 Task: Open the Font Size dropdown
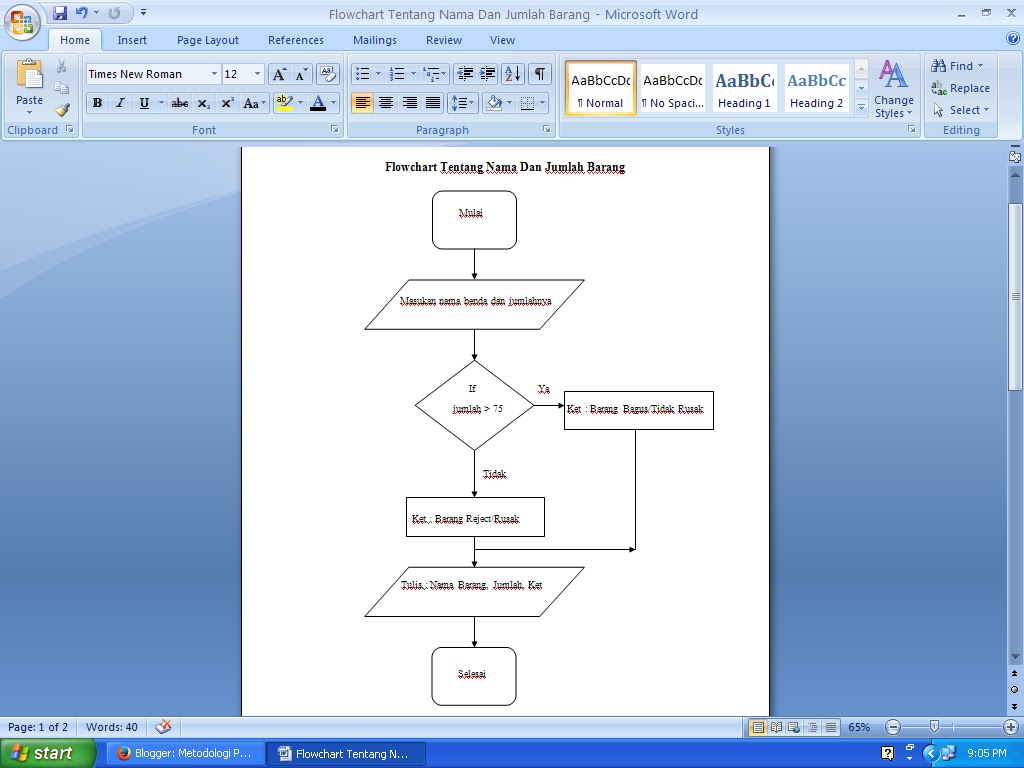point(257,73)
